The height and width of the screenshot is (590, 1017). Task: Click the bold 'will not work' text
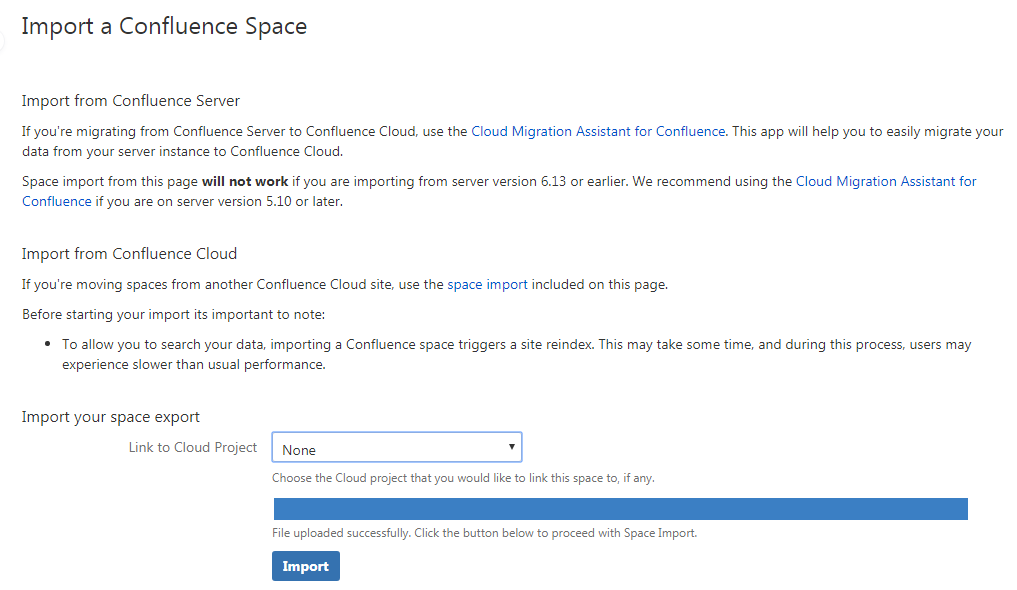(245, 182)
